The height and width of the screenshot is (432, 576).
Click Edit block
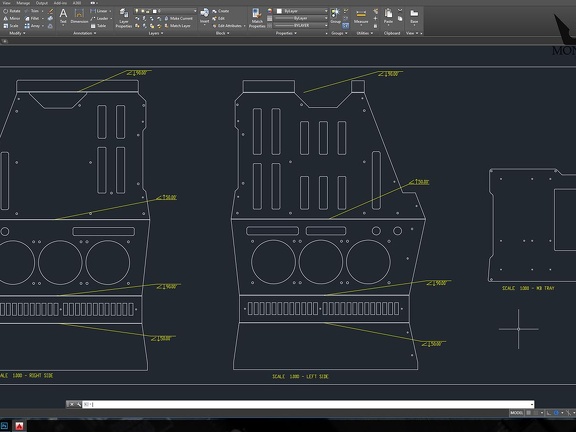coord(218,18)
